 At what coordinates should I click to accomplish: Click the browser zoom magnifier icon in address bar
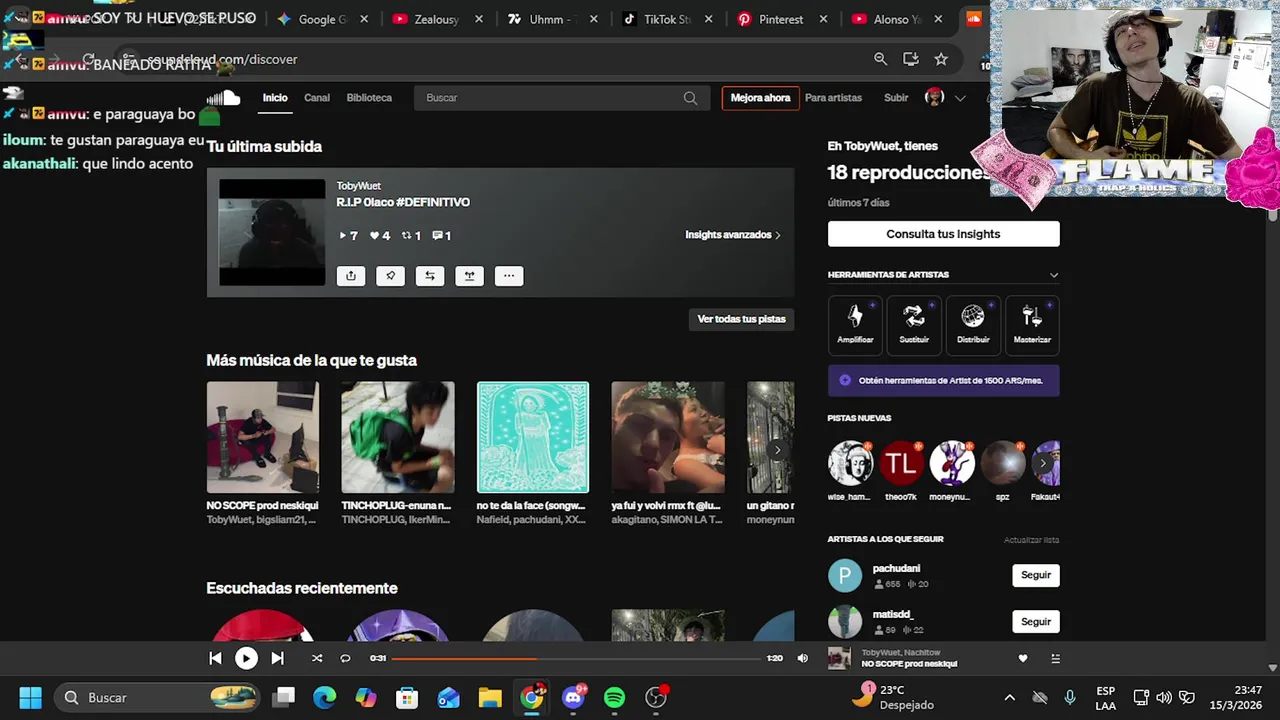[x=880, y=59]
